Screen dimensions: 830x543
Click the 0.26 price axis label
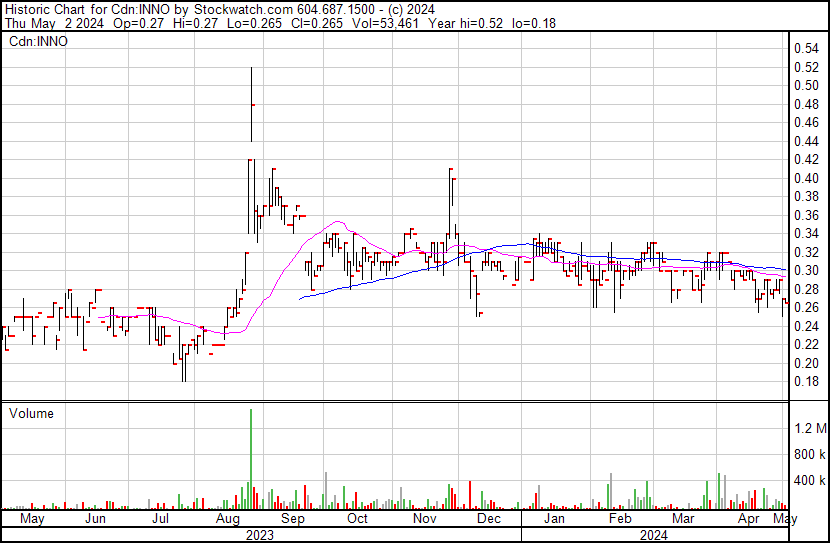(806, 307)
